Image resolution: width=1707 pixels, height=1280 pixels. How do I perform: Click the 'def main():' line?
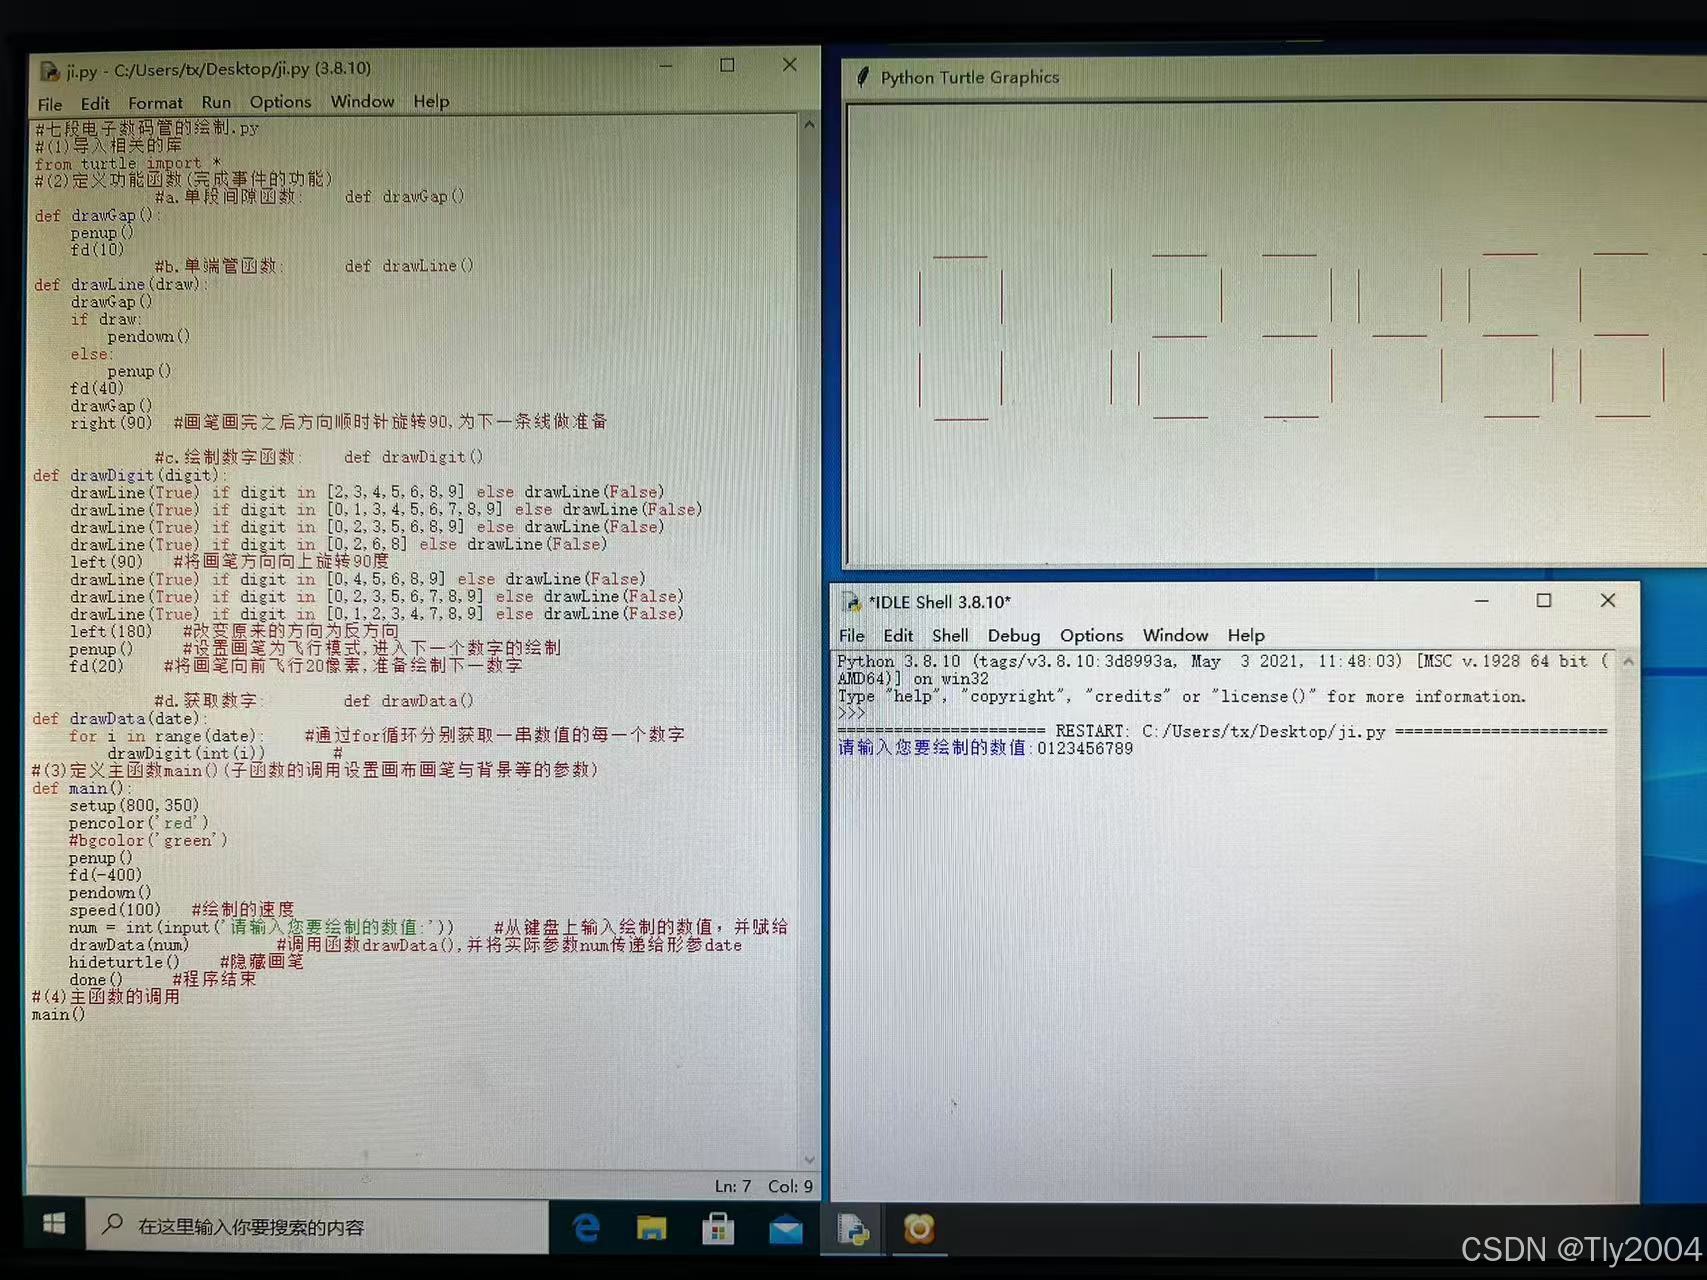81,788
